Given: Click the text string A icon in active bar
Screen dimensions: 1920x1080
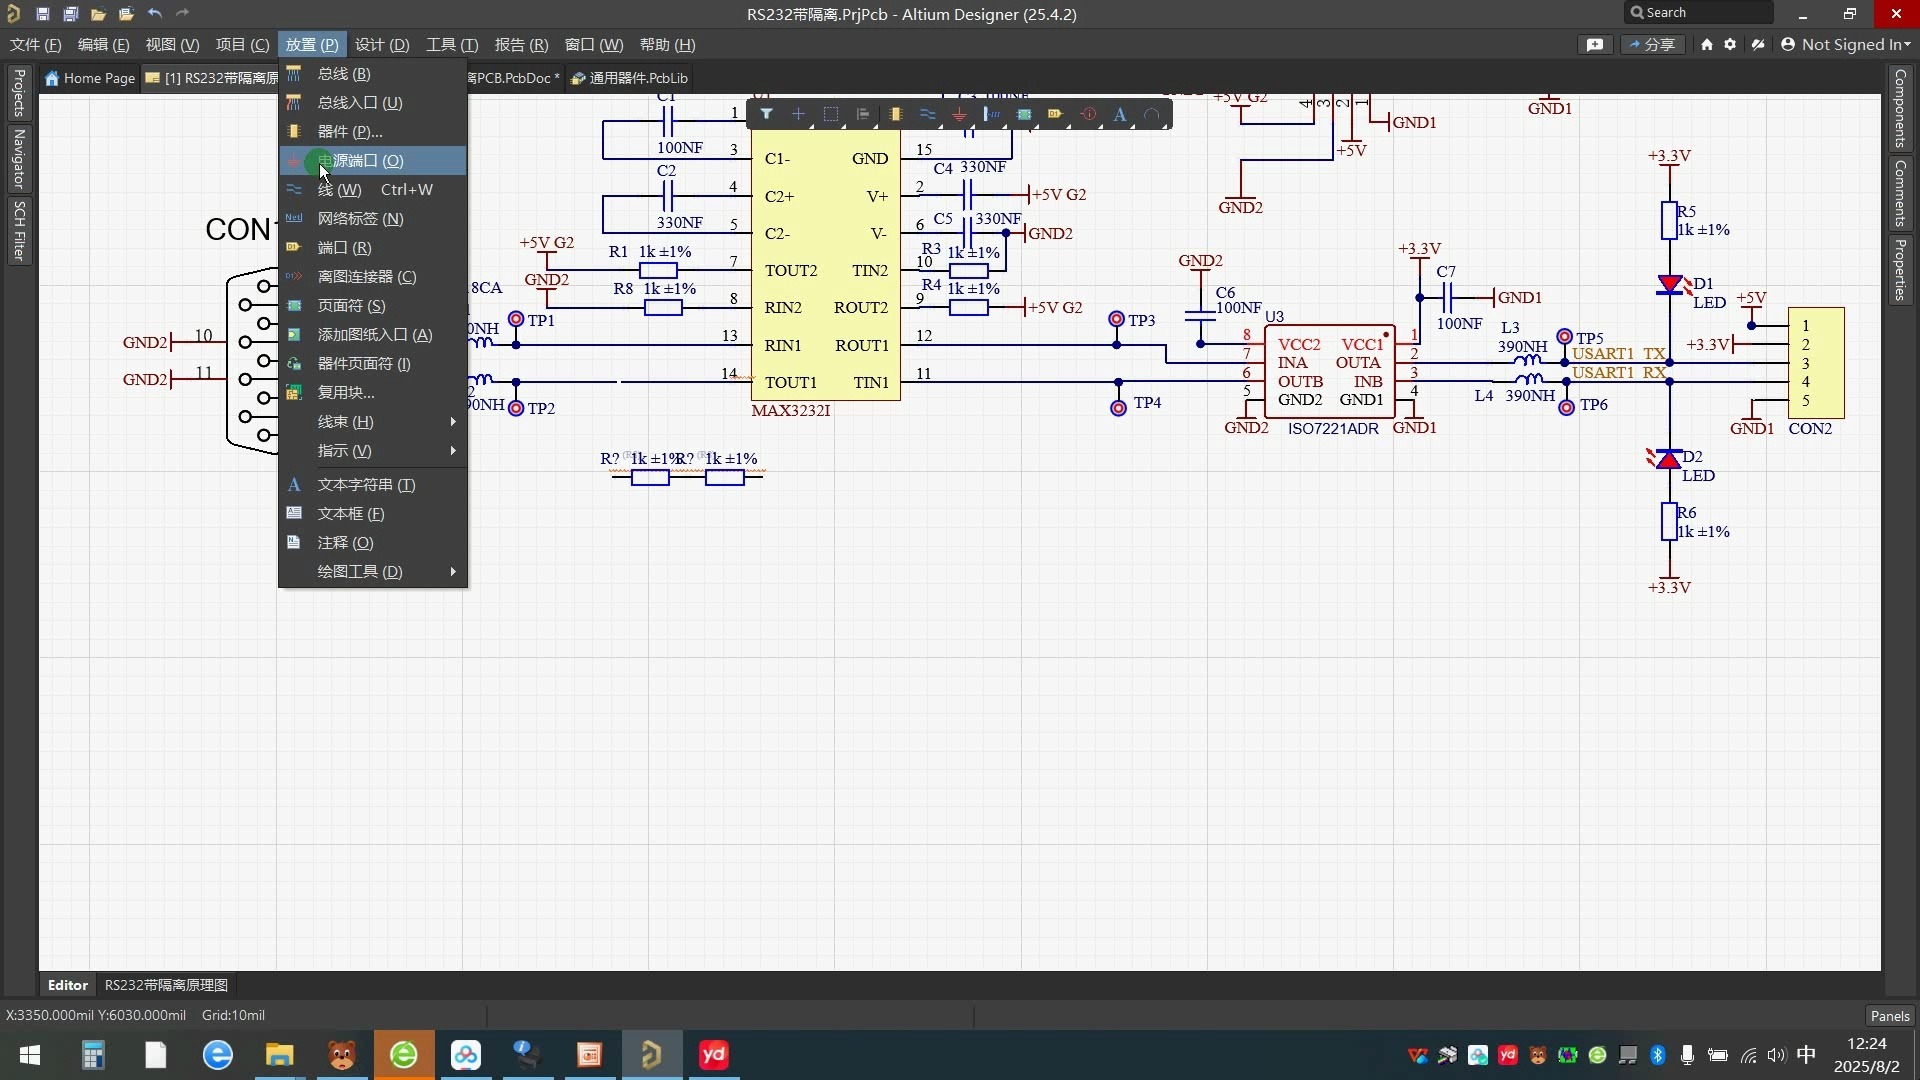Looking at the screenshot, I should tap(1120, 114).
